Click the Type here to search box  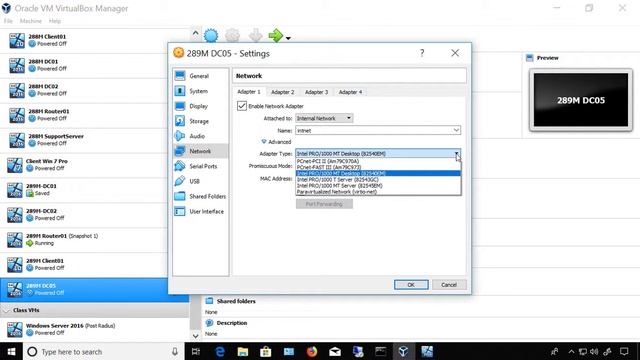click(104, 351)
